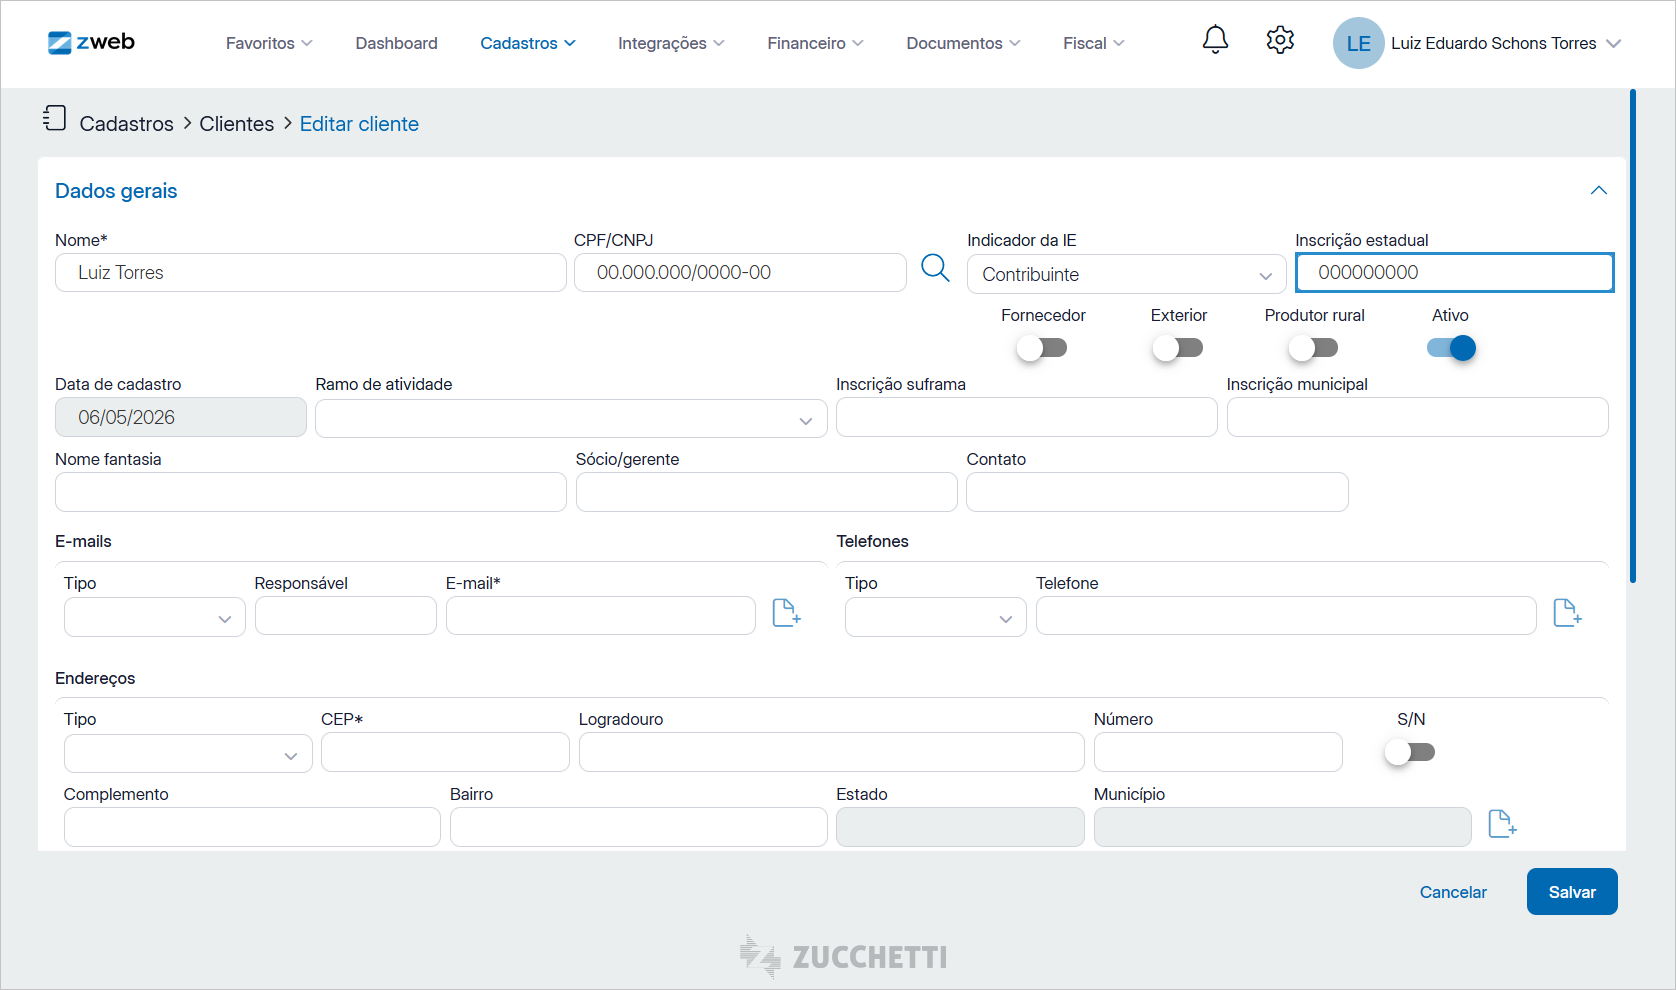The image size is (1676, 990).
Task: Open the Cadastros menu
Action: click(528, 43)
